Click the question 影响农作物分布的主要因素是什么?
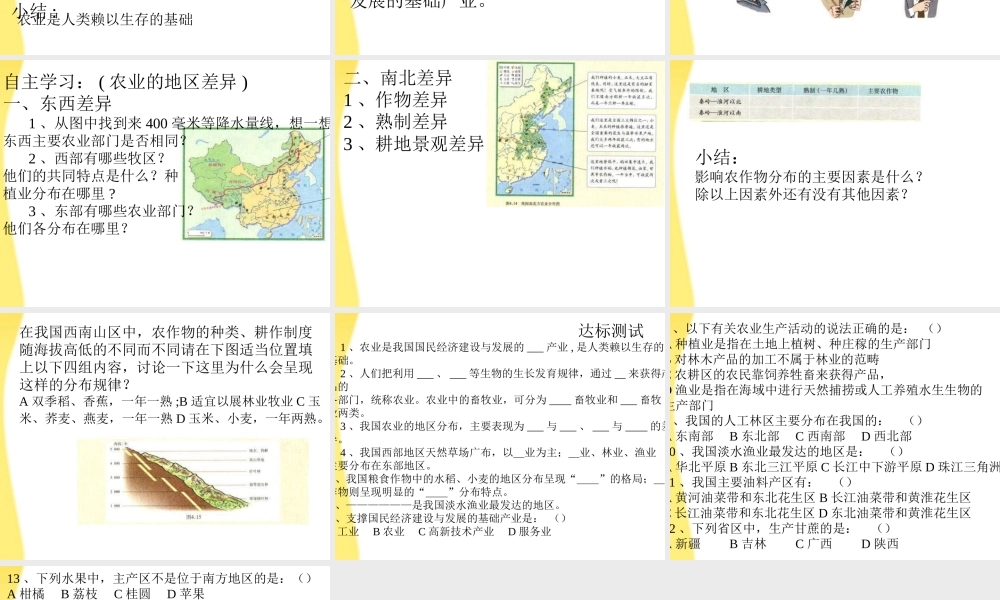This screenshot has height=600, width=1000. coord(809,177)
